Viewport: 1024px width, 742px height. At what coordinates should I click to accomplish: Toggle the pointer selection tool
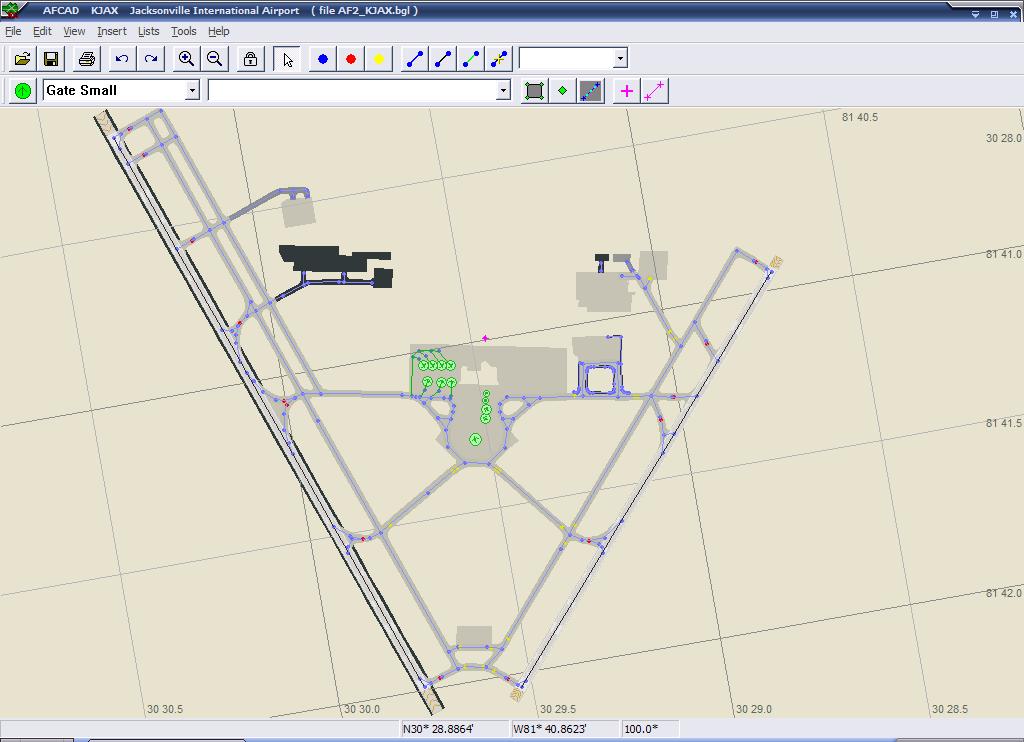click(288, 59)
